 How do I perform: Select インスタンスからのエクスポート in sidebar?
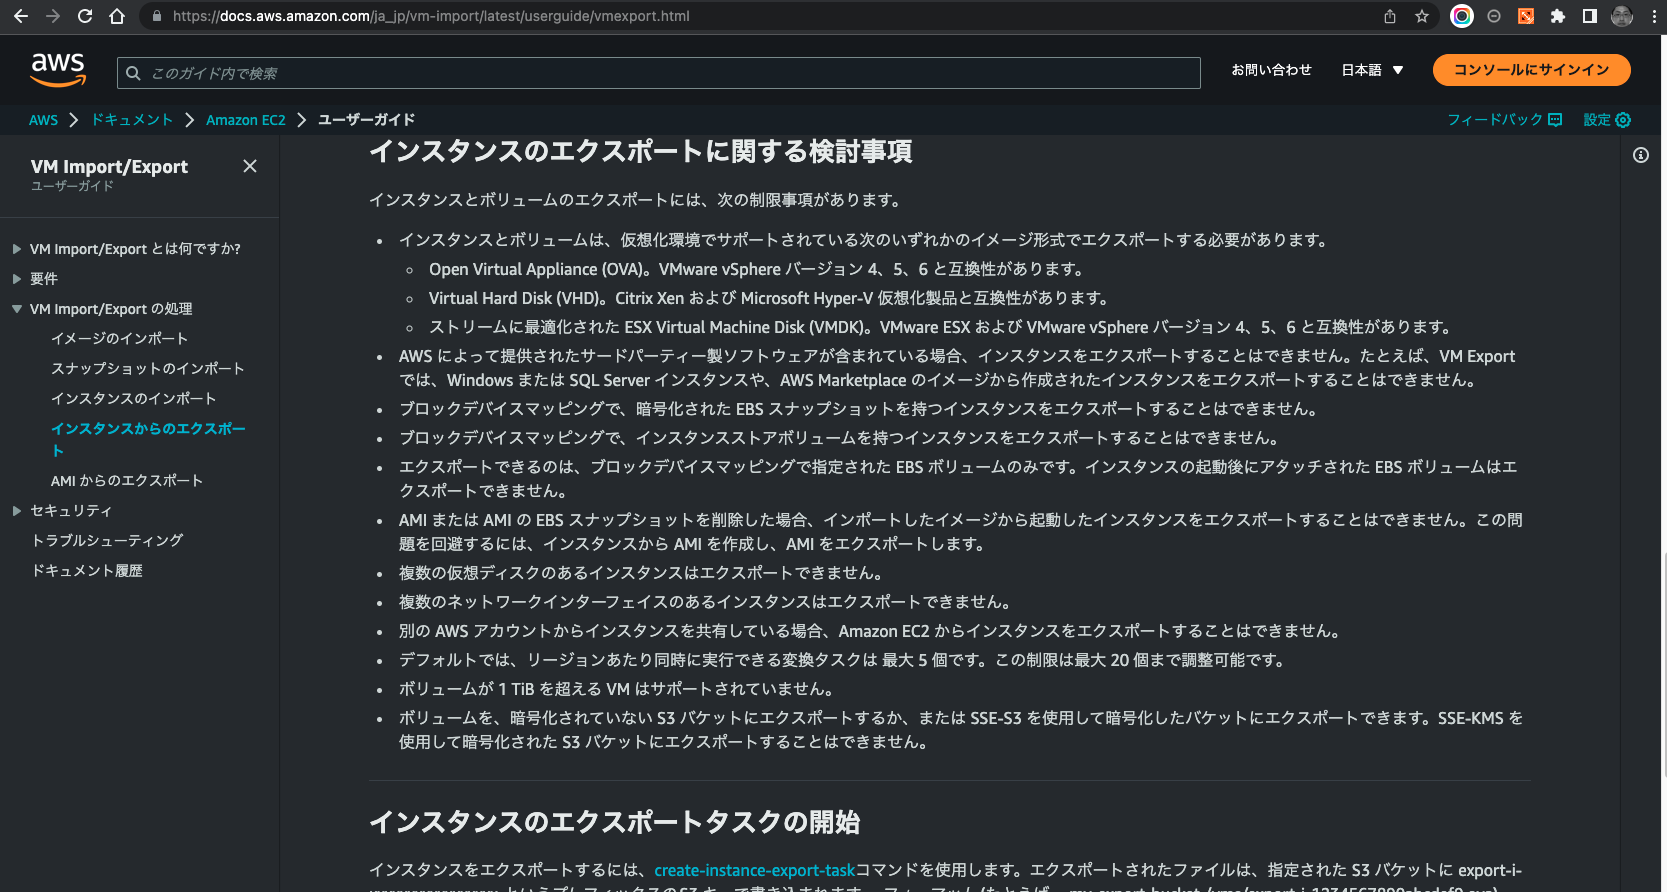click(x=148, y=440)
